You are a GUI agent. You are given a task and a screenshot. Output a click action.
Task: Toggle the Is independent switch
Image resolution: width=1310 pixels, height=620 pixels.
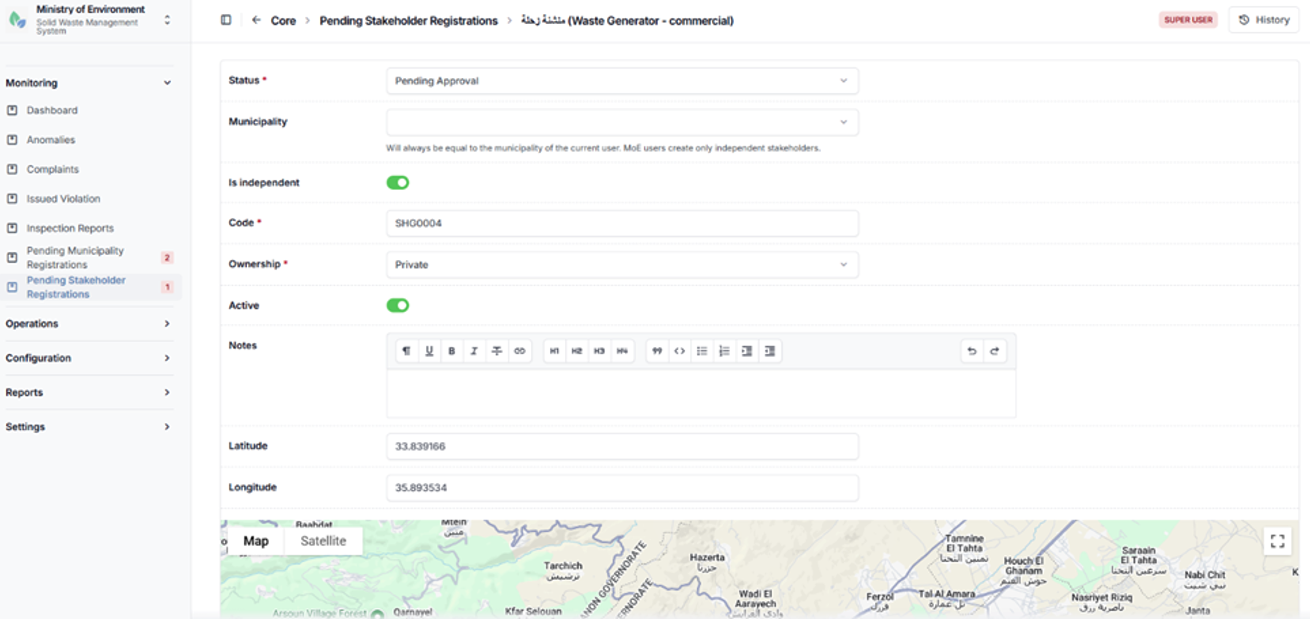point(398,183)
